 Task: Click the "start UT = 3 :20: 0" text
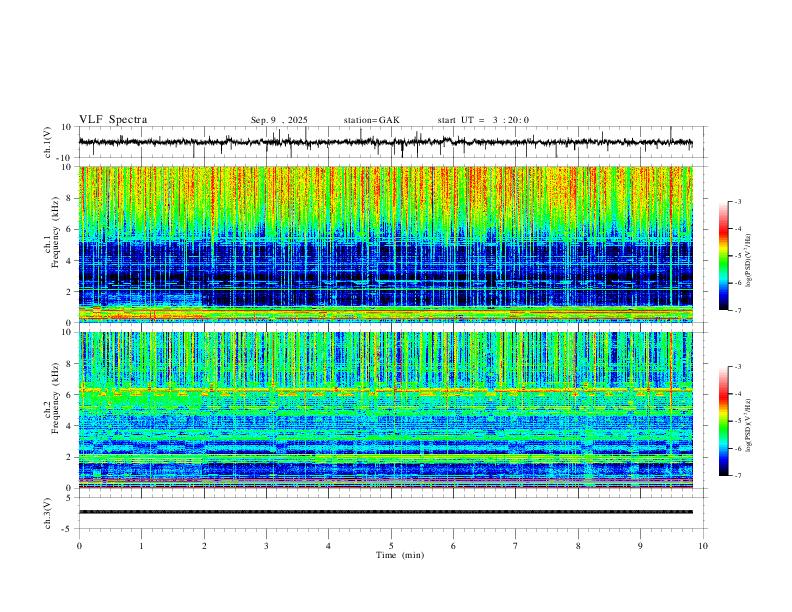(483, 120)
